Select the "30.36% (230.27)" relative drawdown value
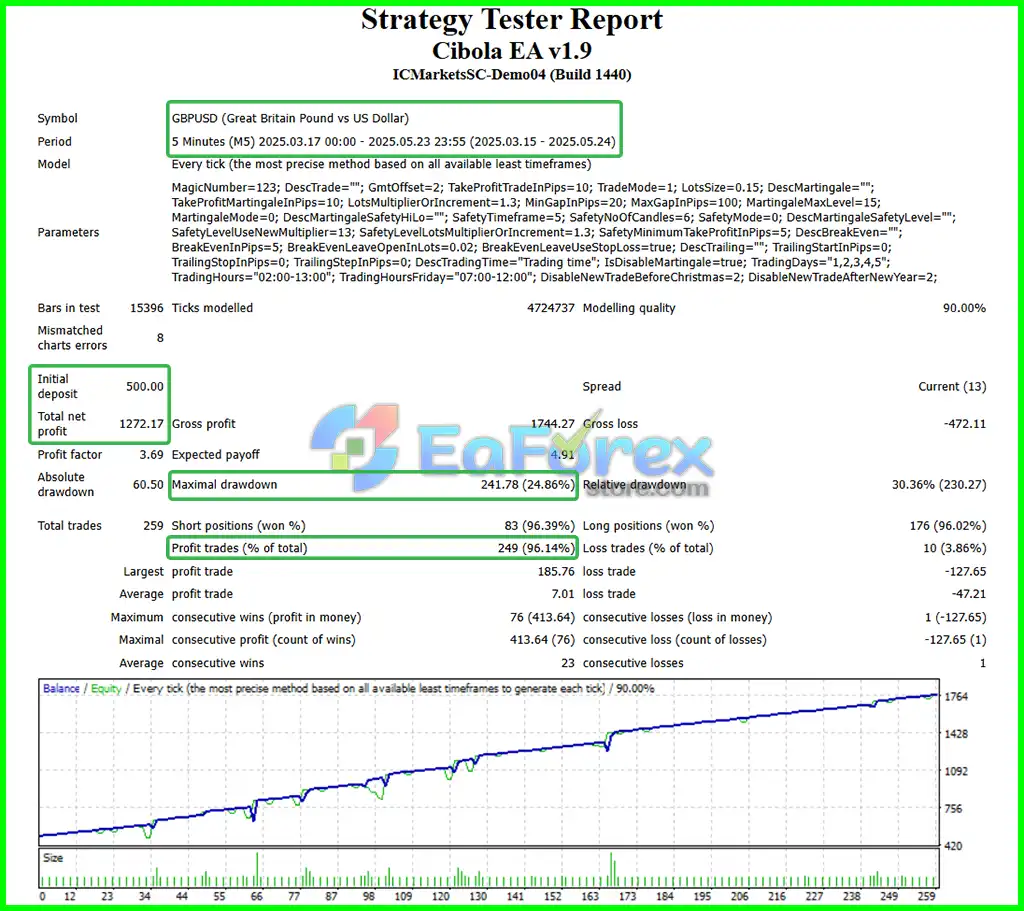The width and height of the screenshot is (1024, 911). [x=938, y=485]
